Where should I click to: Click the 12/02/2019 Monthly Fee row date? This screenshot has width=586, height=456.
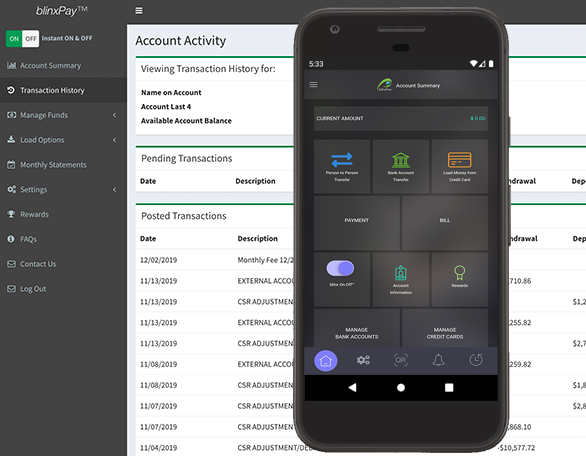click(158, 260)
